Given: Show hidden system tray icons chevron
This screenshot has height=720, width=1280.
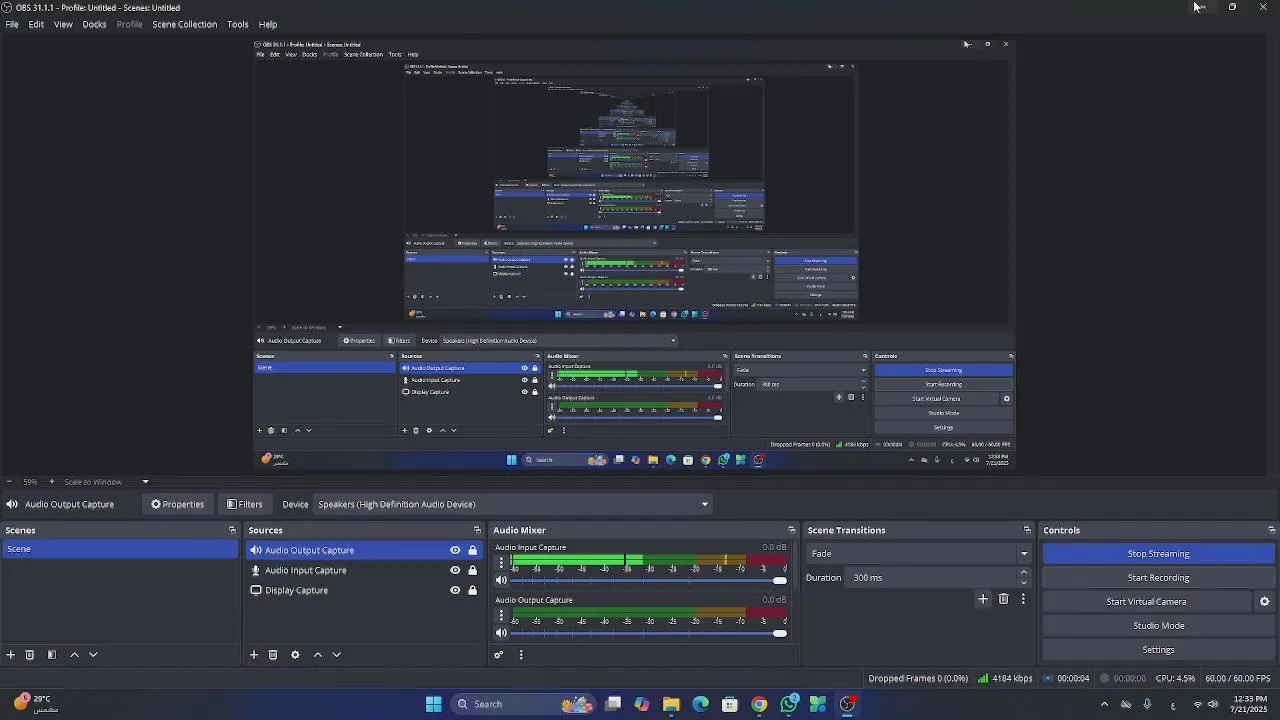Looking at the screenshot, I should (1104, 705).
